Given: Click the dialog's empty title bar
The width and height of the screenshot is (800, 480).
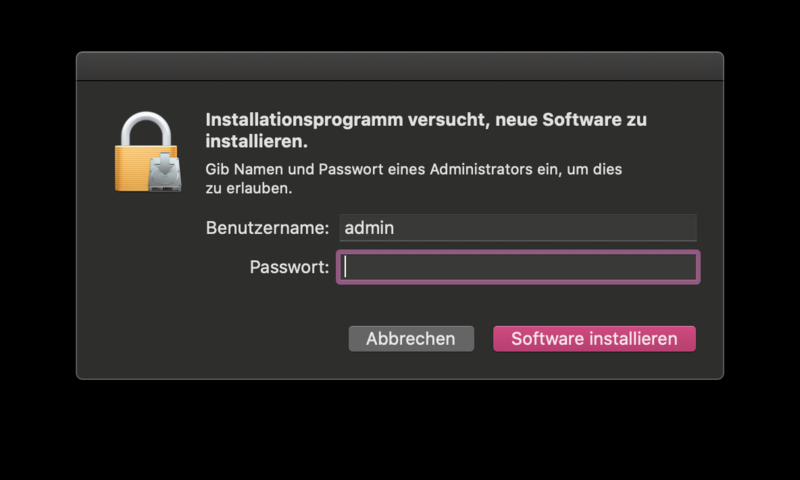Looking at the screenshot, I should [x=400, y=66].
